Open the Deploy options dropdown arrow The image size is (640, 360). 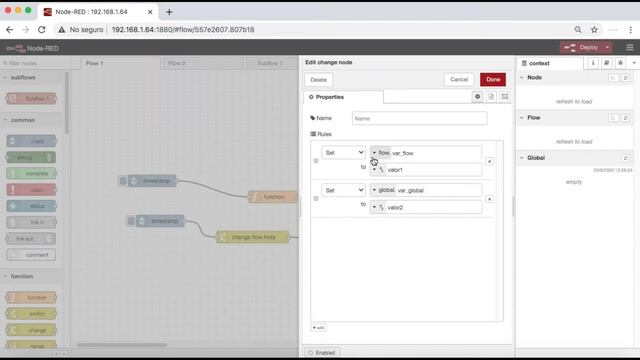coord(607,48)
